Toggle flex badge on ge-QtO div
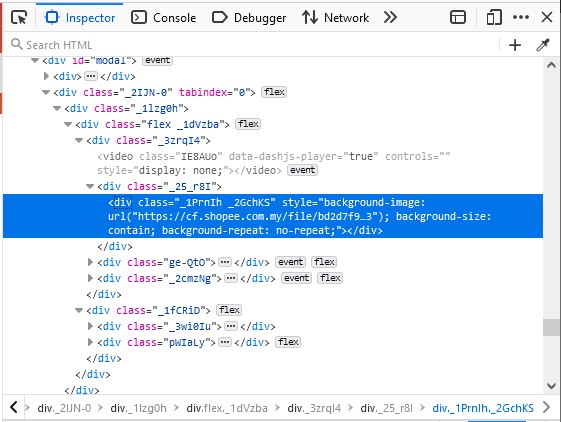Screen dimensions: 561x422 [324, 262]
